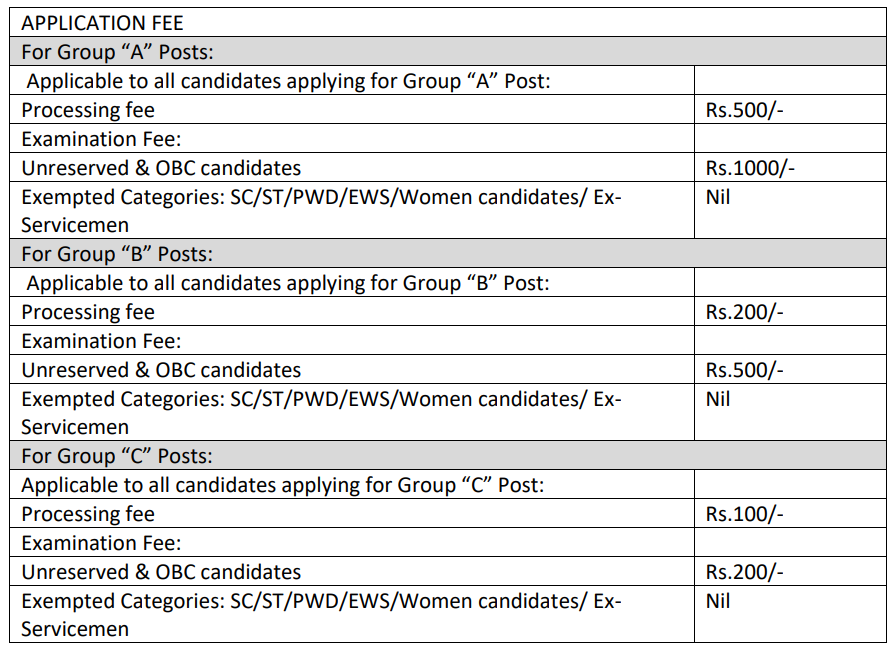Click Group B Examination Fee label
893x651 pixels.
tap(101, 341)
